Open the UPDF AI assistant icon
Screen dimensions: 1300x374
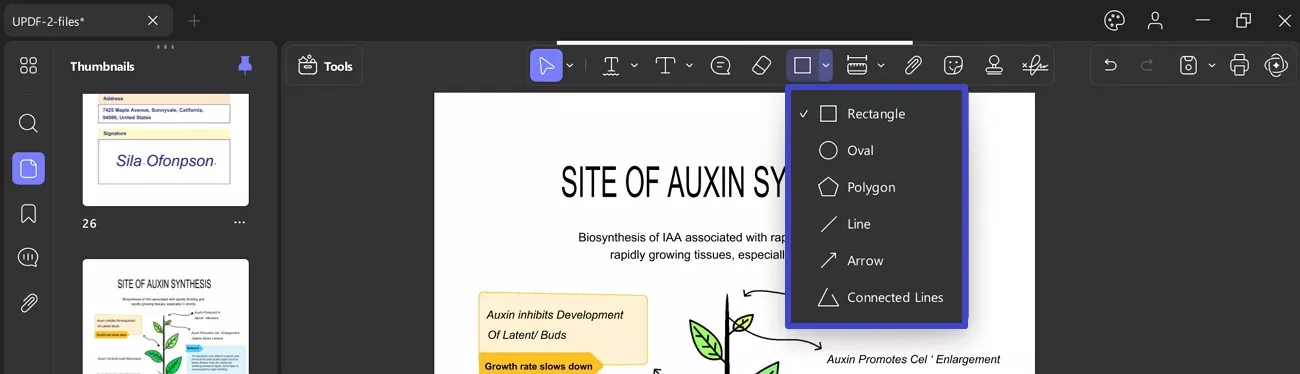point(1275,65)
